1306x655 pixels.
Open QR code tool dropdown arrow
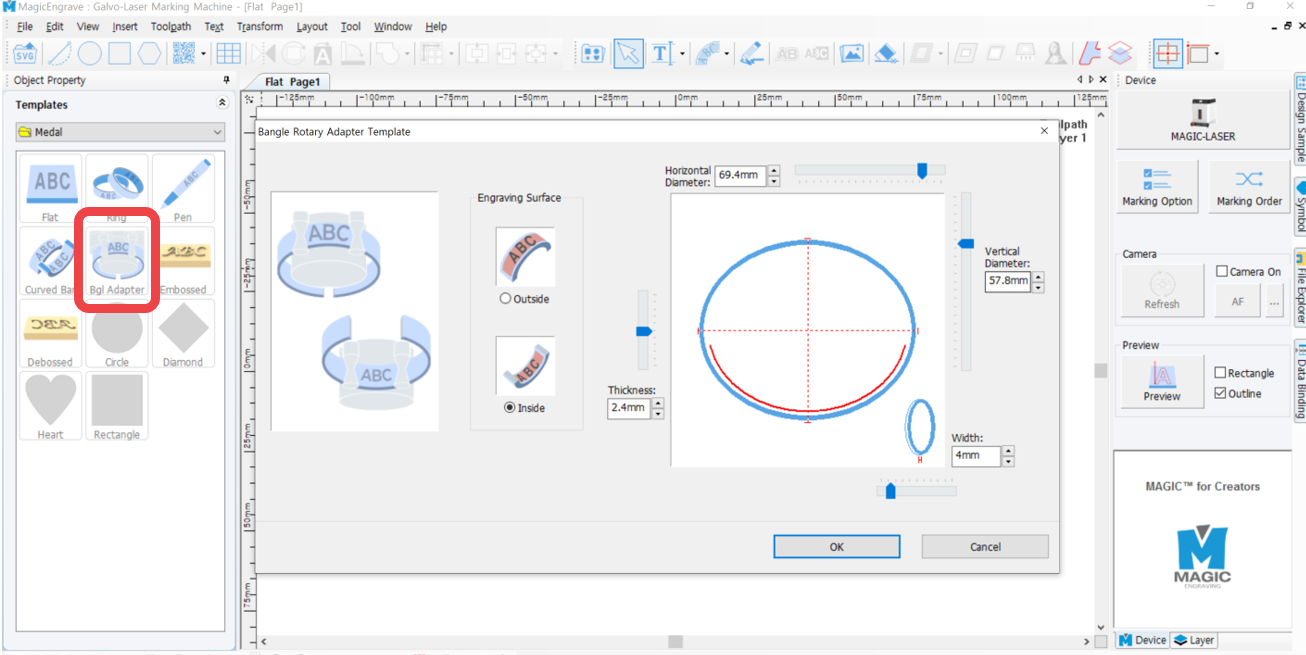[x=203, y=54]
